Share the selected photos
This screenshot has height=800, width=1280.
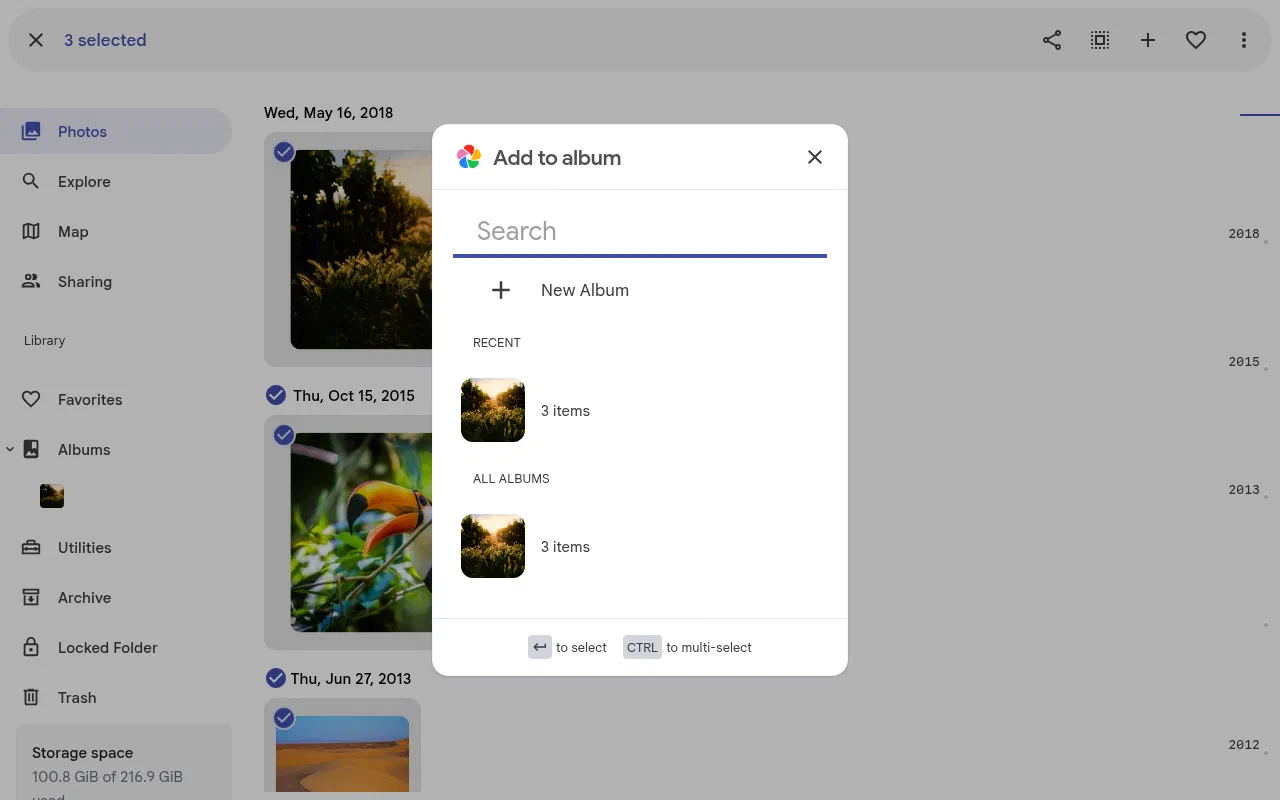click(1052, 40)
